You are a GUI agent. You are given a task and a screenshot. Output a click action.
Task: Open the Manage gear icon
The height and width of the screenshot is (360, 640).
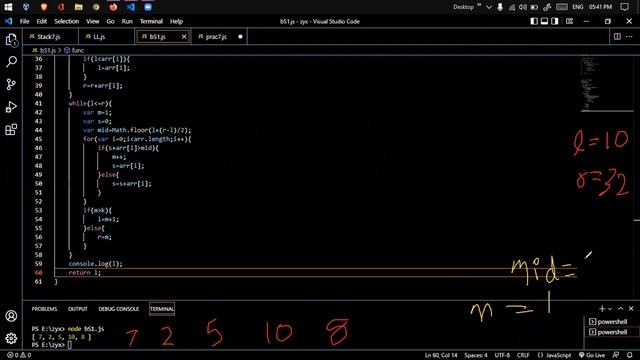[11, 338]
